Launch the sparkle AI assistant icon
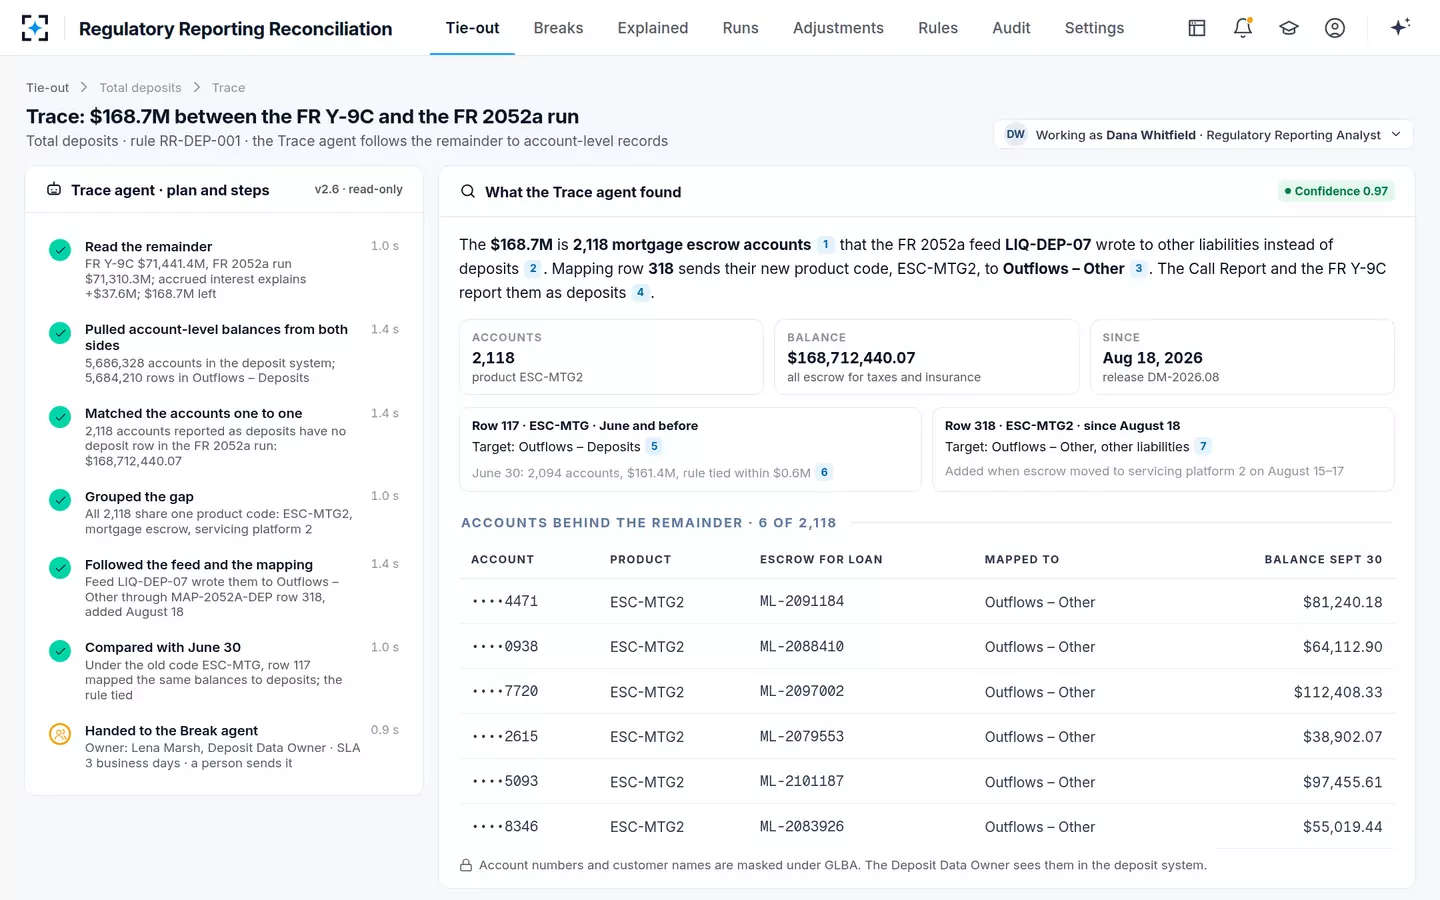The height and width of the screenshot is (900, 1440). click(1400, 27)
